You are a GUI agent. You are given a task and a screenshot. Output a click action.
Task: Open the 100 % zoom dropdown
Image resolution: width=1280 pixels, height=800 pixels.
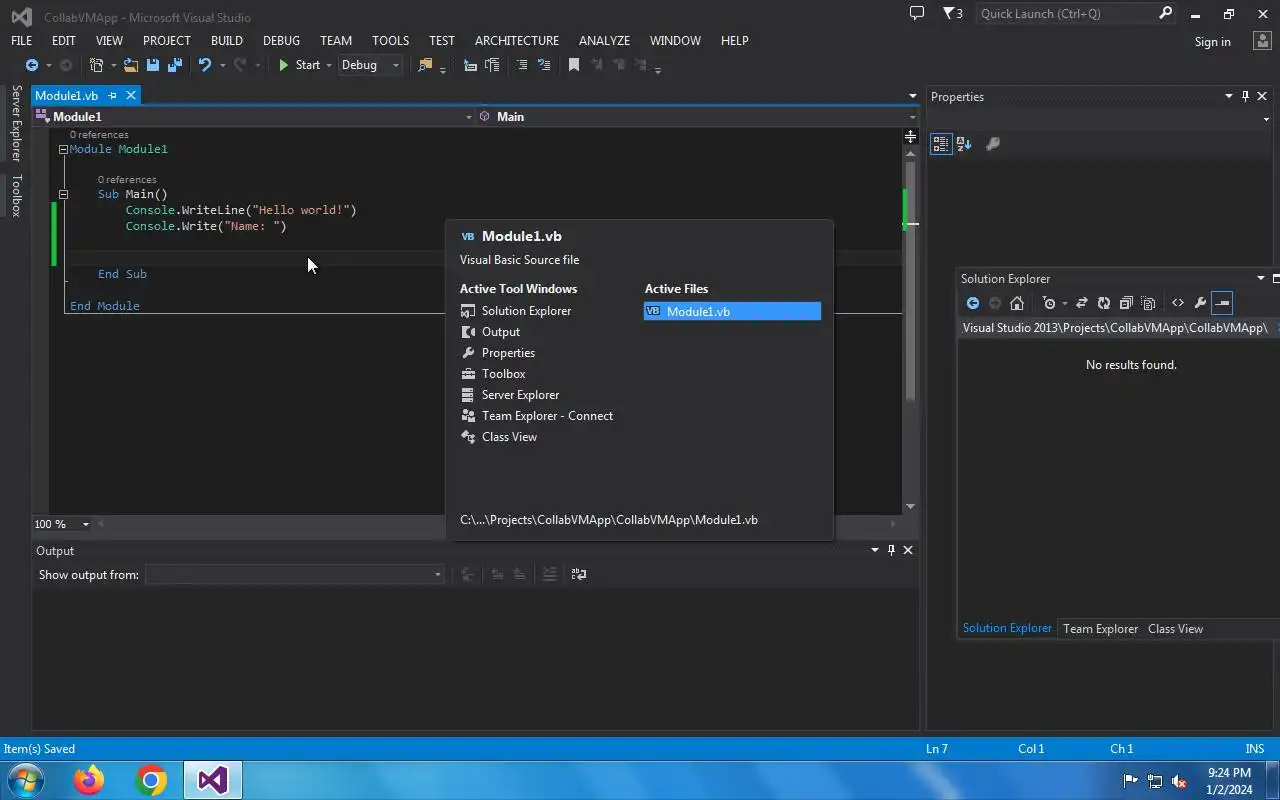pyautogui.click(x=85, y=524)
